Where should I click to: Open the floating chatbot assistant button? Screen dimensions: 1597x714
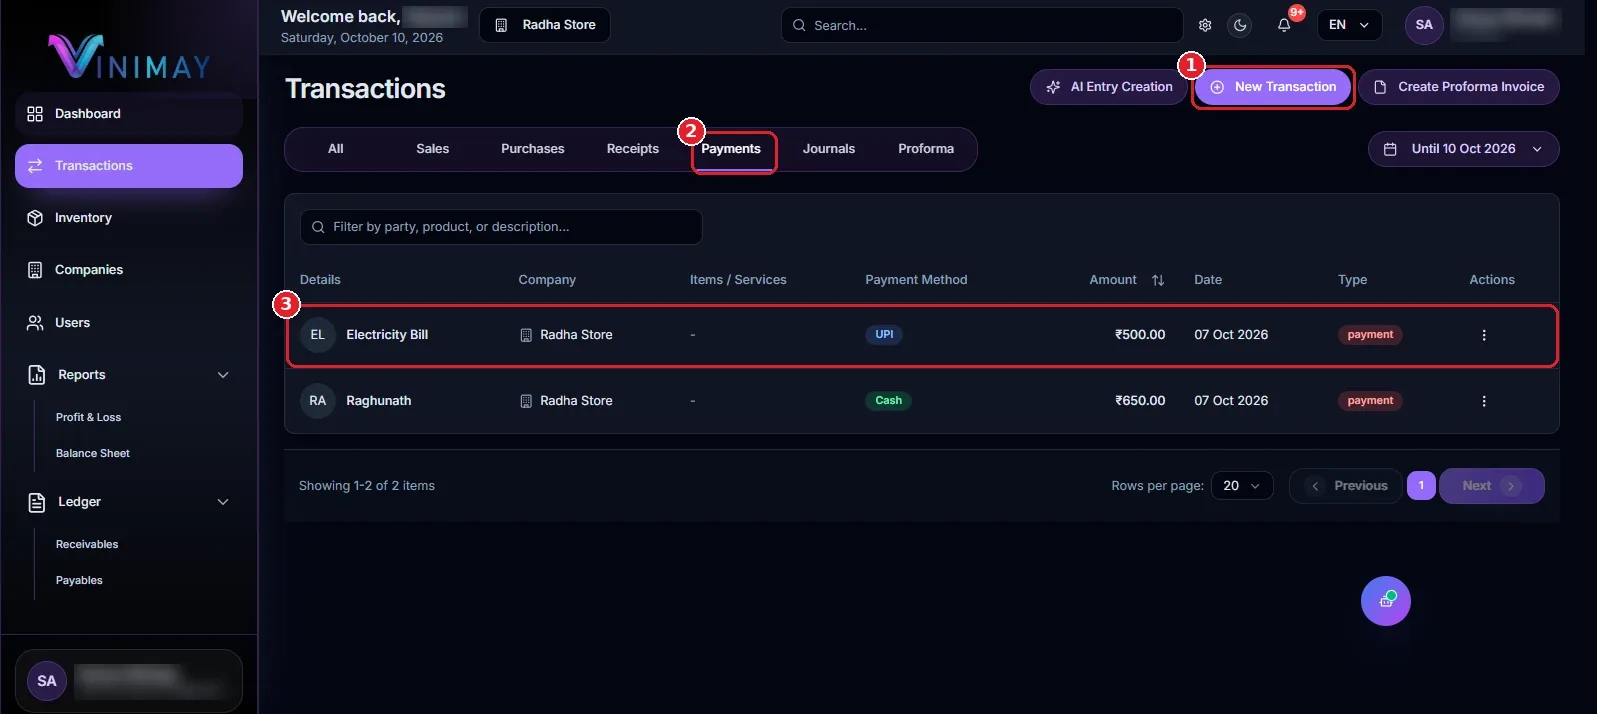click(1386, 601)
